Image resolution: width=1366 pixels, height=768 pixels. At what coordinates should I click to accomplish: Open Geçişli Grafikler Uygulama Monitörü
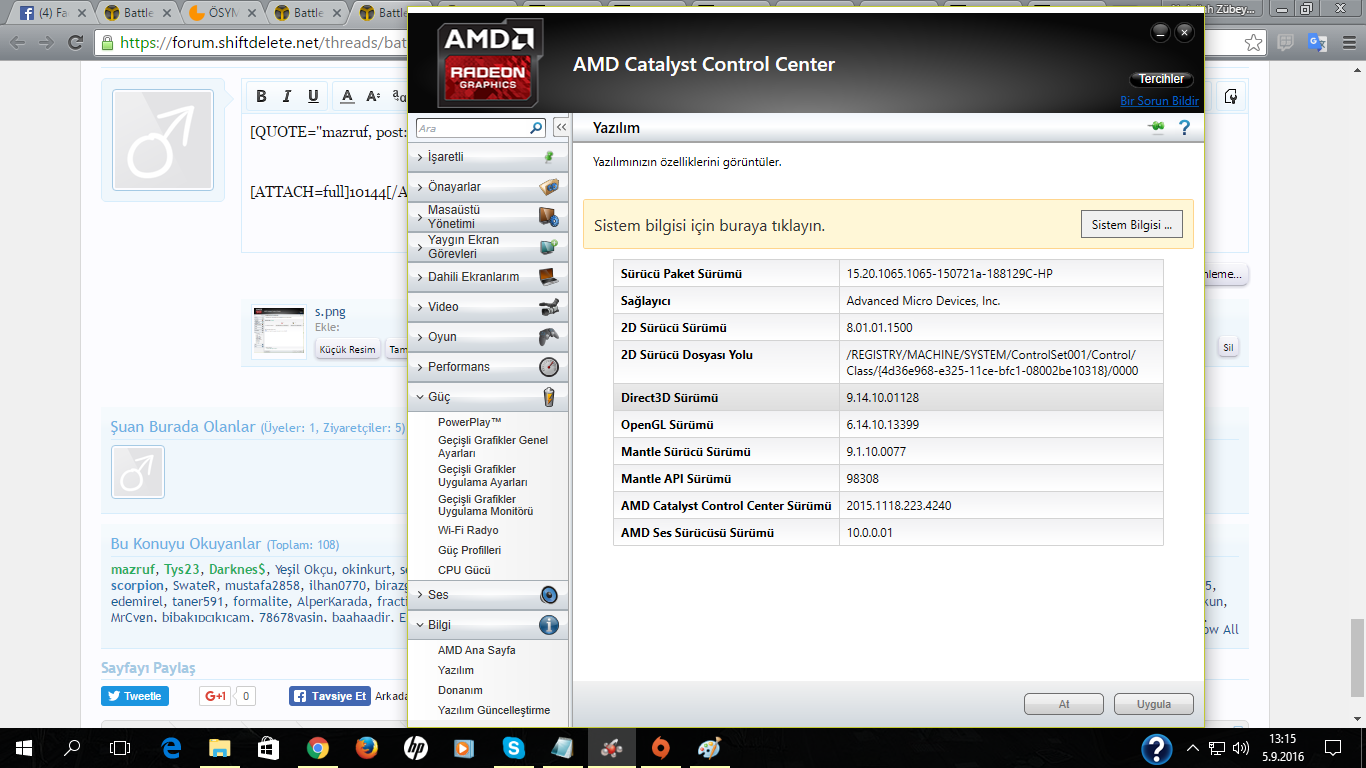[x=485, y=505]
